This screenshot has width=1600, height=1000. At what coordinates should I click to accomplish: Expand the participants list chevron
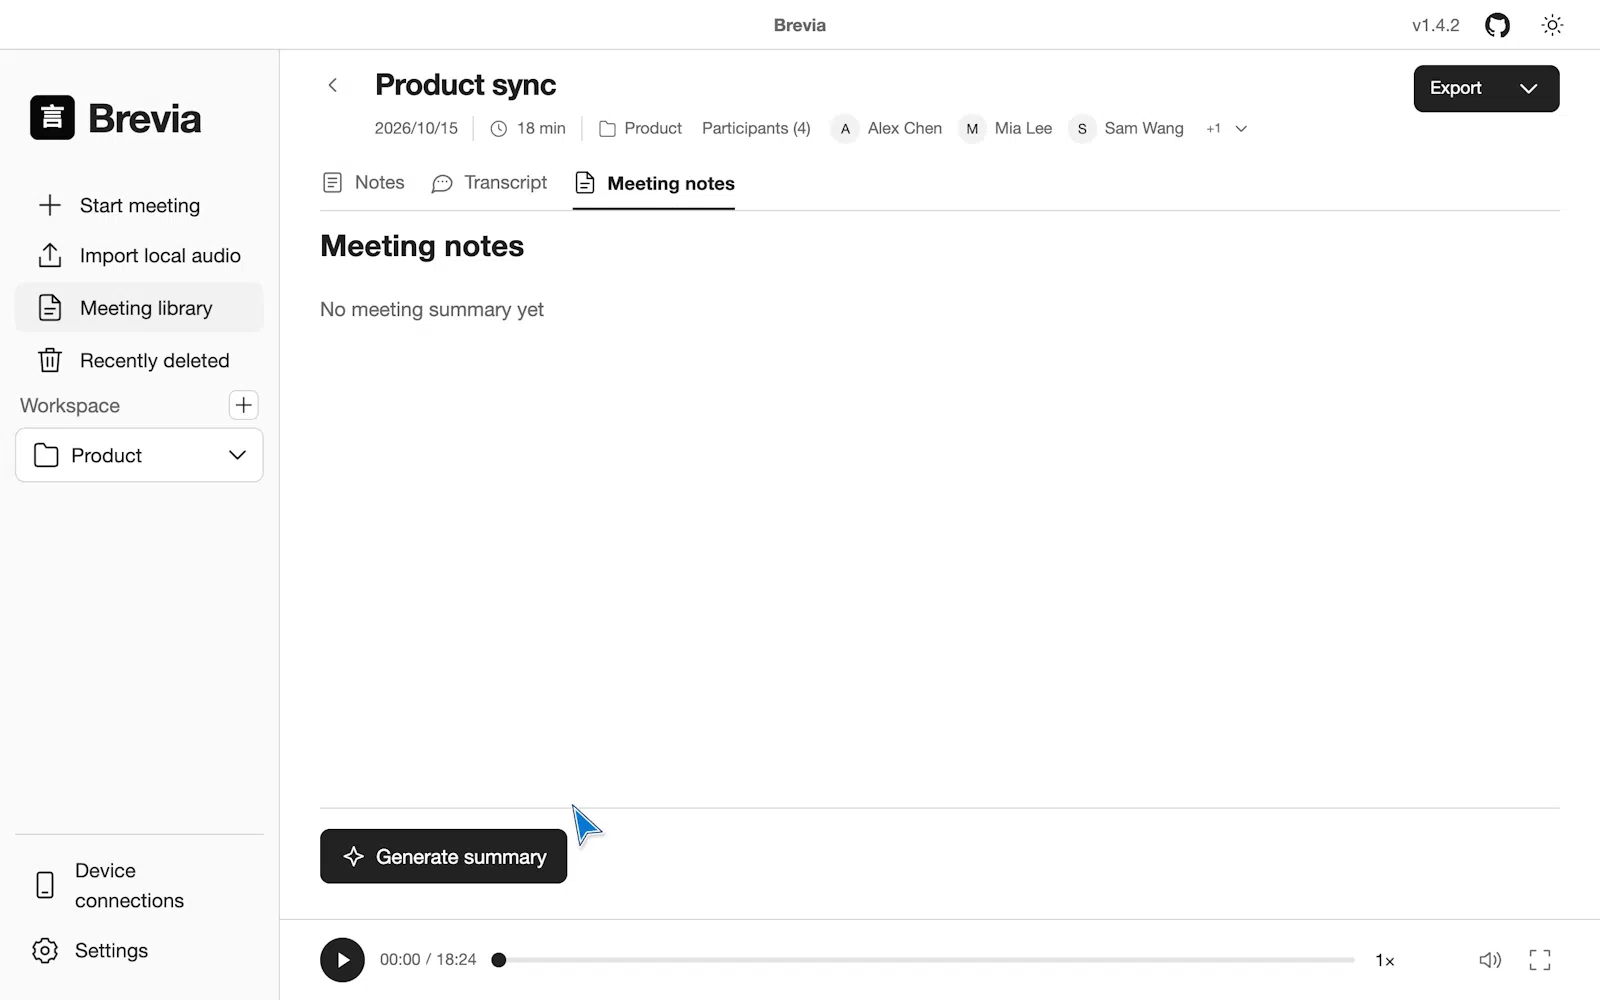[1241, 128]
